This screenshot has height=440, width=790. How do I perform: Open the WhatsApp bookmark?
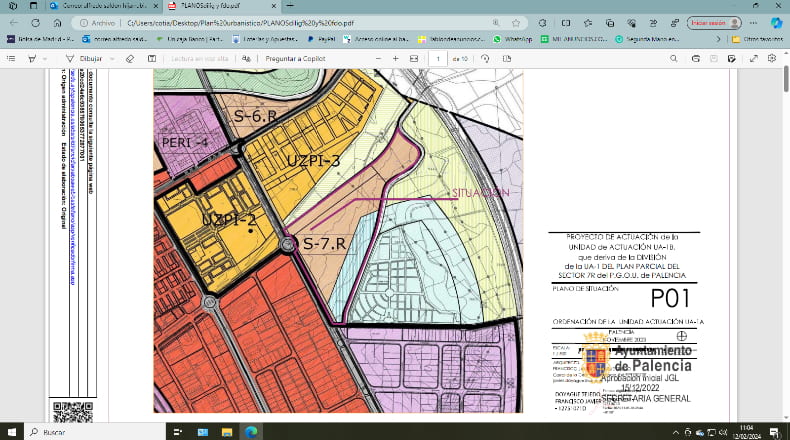(513, 39)
